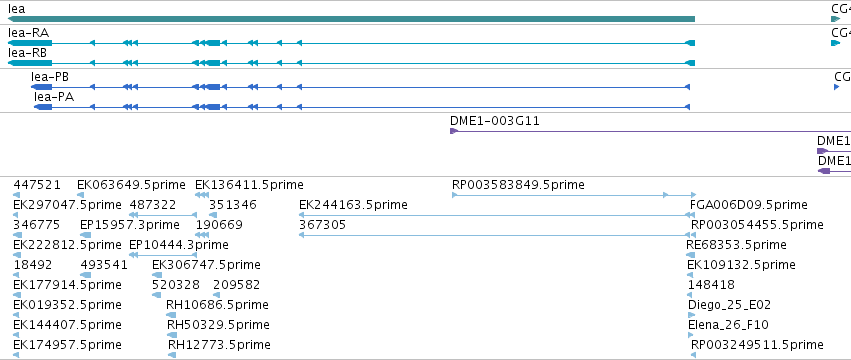Select EST label 447521
Image resolution: width=851 pixels, height=360 pixels.
coord(37,185)
